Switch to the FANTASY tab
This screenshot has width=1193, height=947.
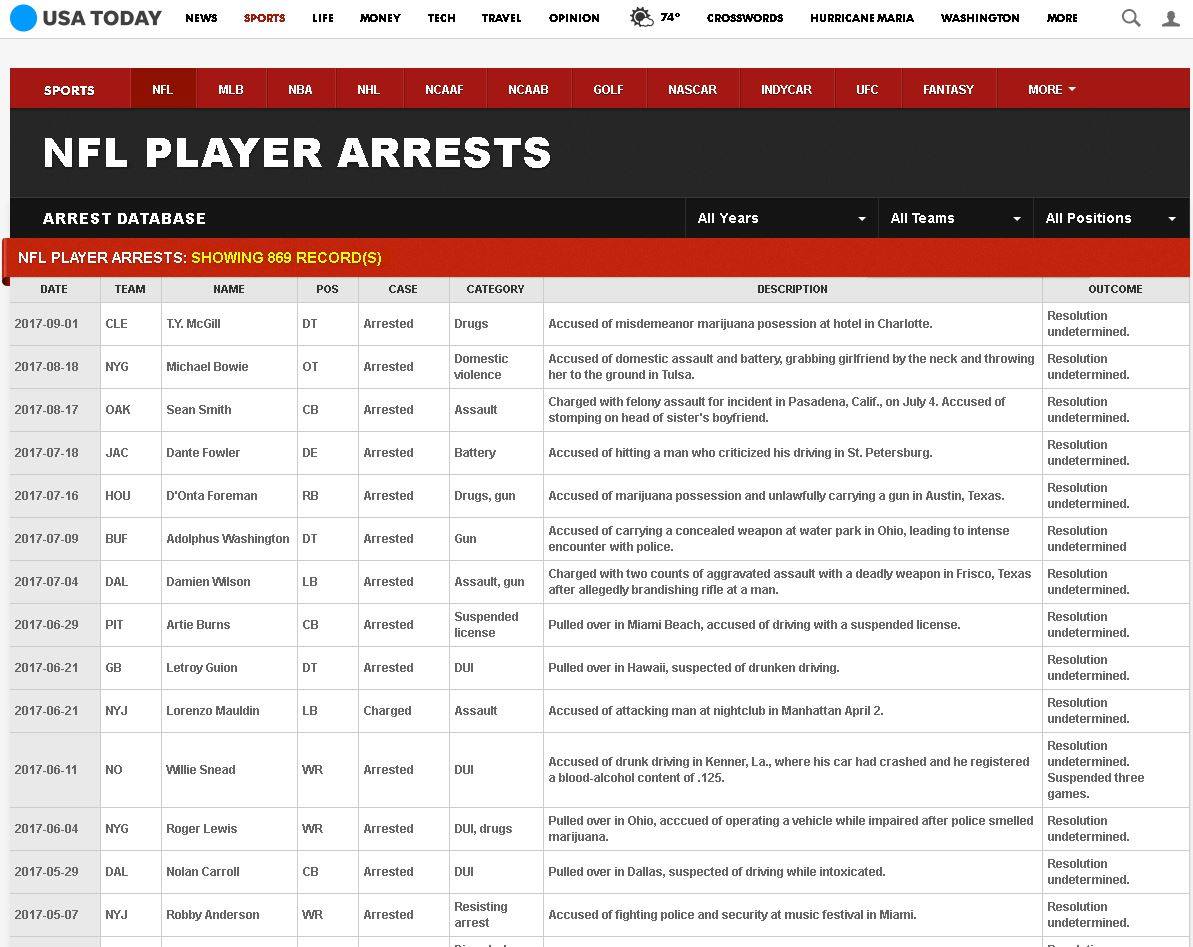(949, 89)
